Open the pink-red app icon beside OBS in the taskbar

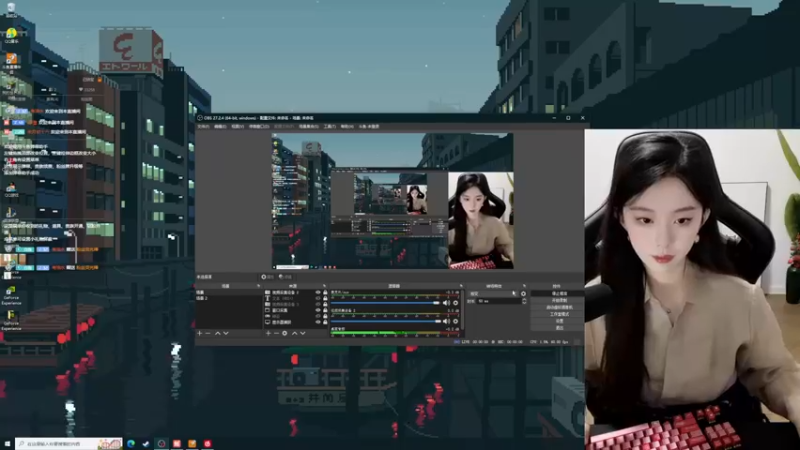click(x=177, y=444)
